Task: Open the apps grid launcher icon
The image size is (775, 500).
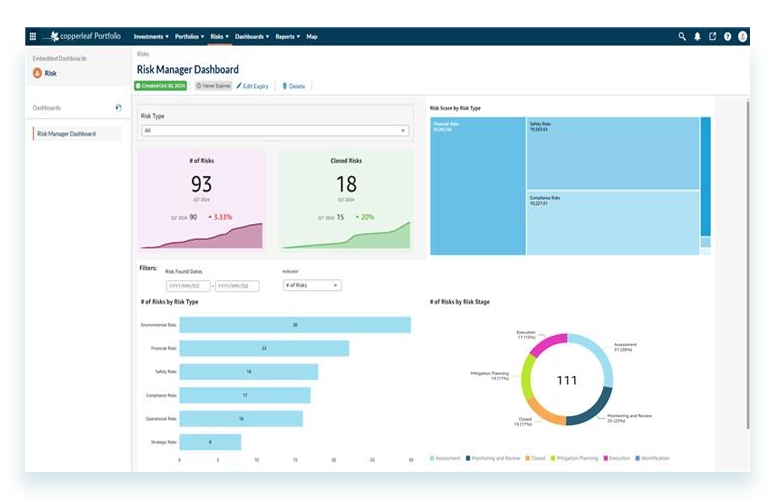Action: (33, 36)
